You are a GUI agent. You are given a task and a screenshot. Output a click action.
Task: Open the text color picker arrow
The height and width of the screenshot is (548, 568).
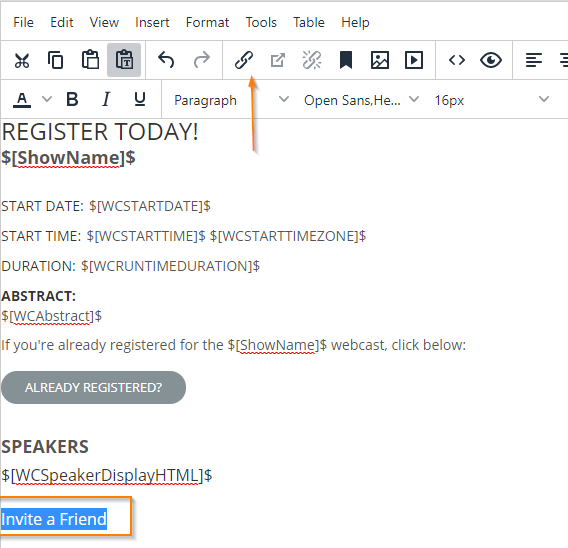tap(47, 99)
